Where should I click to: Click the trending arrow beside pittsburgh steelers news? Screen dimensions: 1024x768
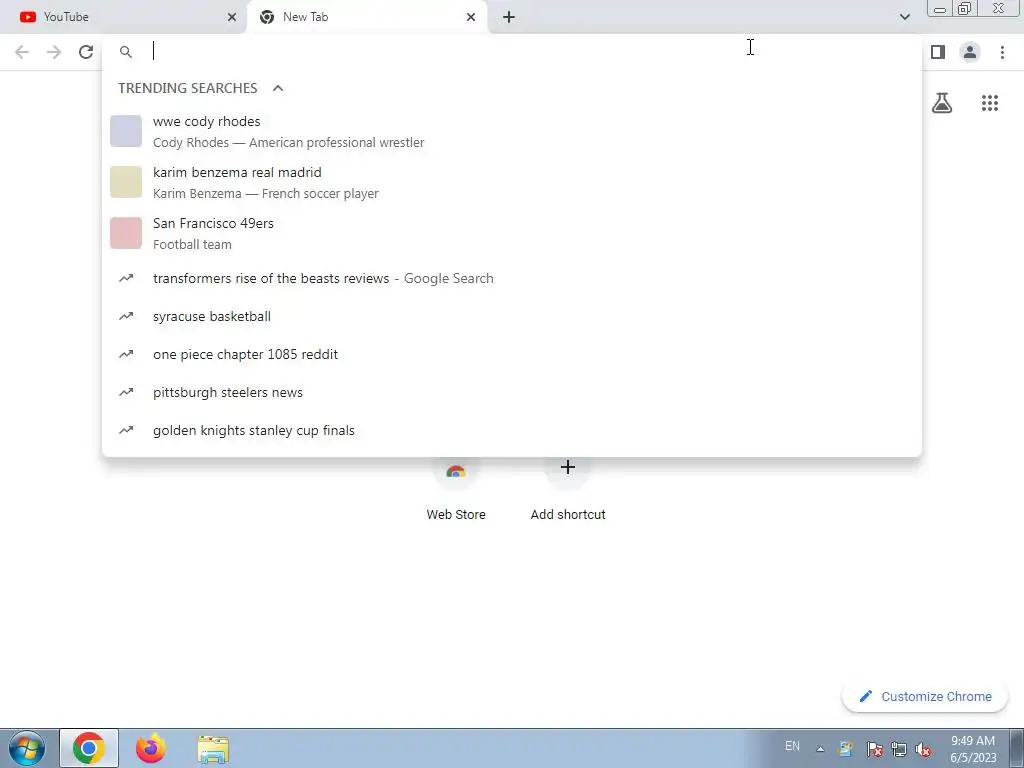click(x=126, y=392)
